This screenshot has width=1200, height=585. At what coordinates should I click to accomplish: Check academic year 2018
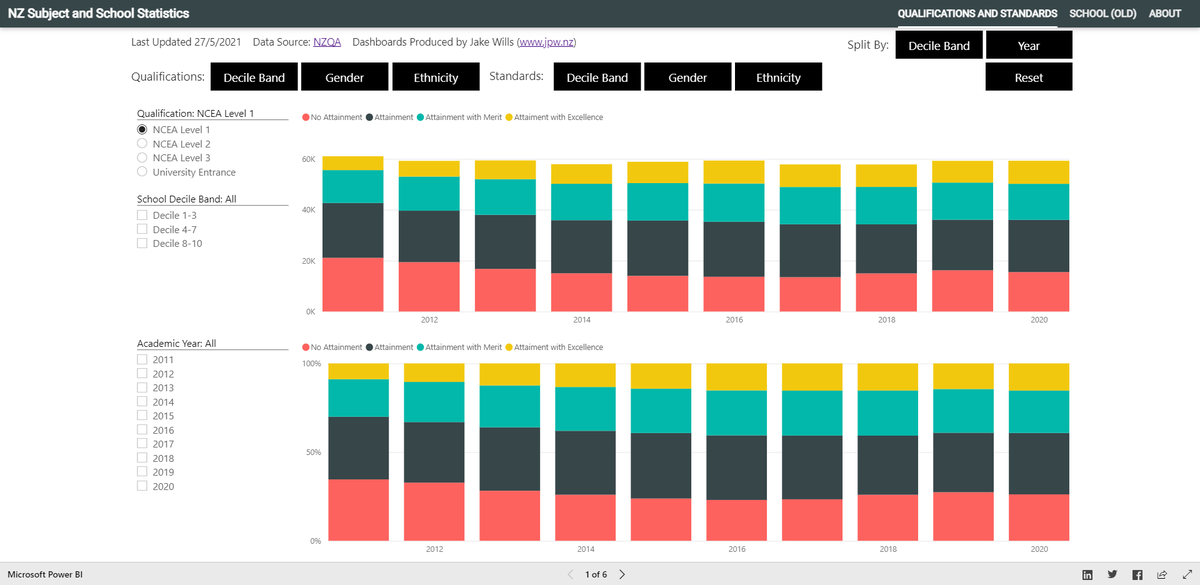(142, 457)
